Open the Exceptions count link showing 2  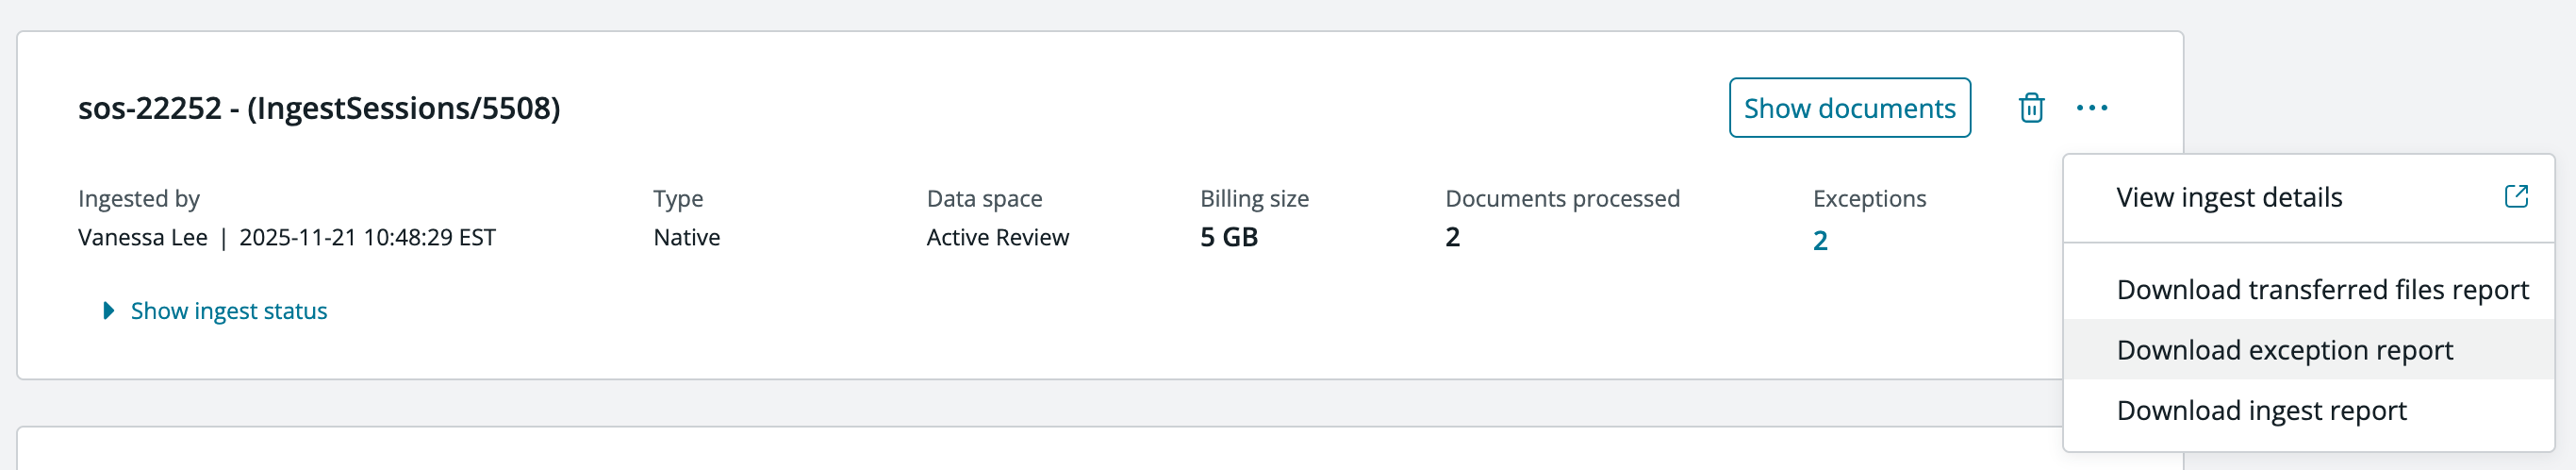click(1820, 240)
